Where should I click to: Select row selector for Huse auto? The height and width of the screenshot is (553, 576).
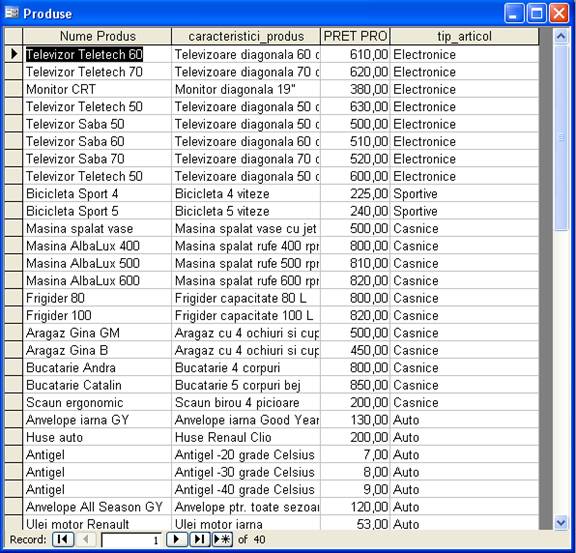(13, 437)
